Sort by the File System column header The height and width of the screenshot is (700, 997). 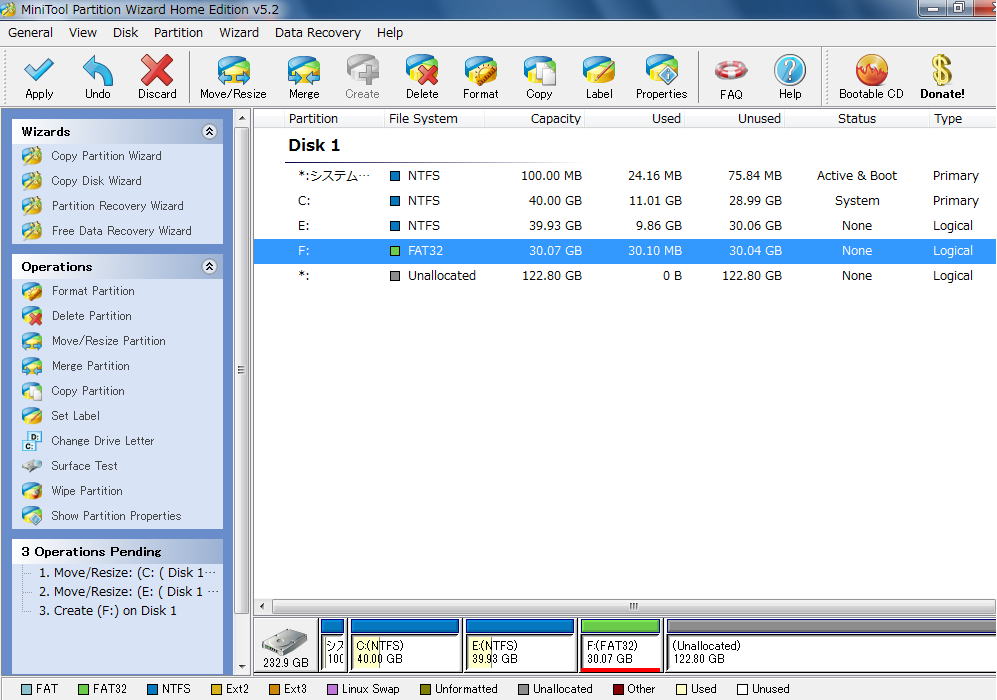click(434, 119)
